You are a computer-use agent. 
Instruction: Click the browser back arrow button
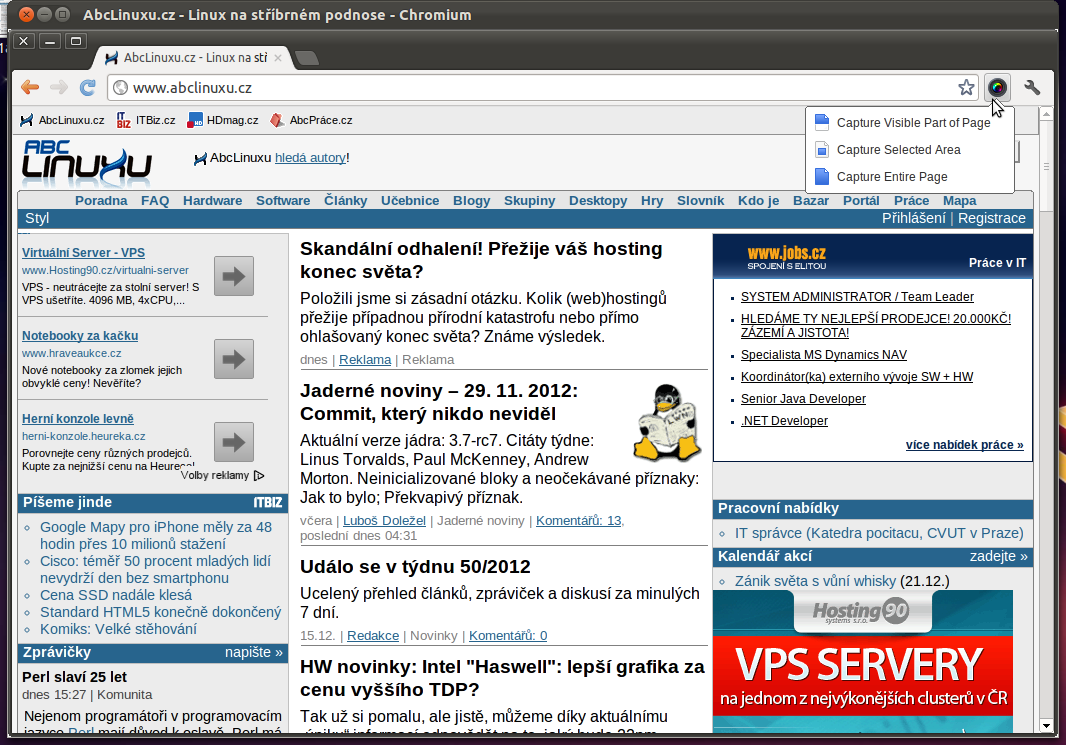pos(30,87)
